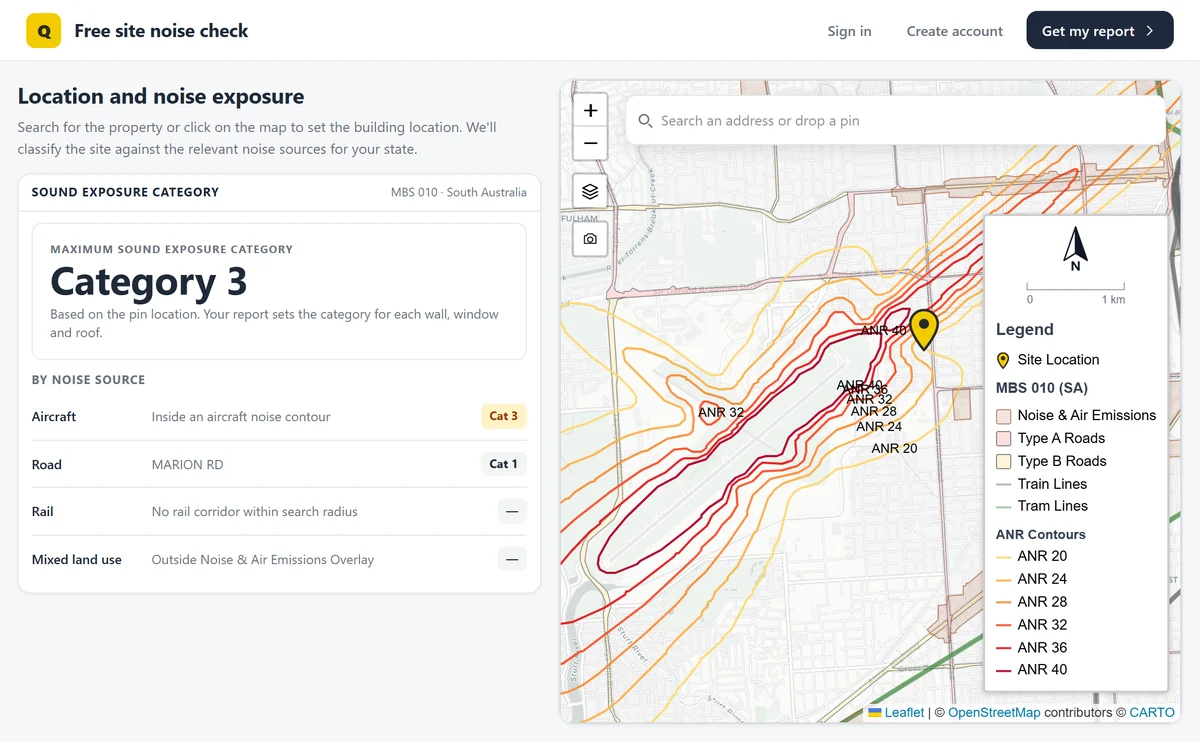
Task: Click the Cat 3 badge for Aircraft
Action: (x=504, y=416)
